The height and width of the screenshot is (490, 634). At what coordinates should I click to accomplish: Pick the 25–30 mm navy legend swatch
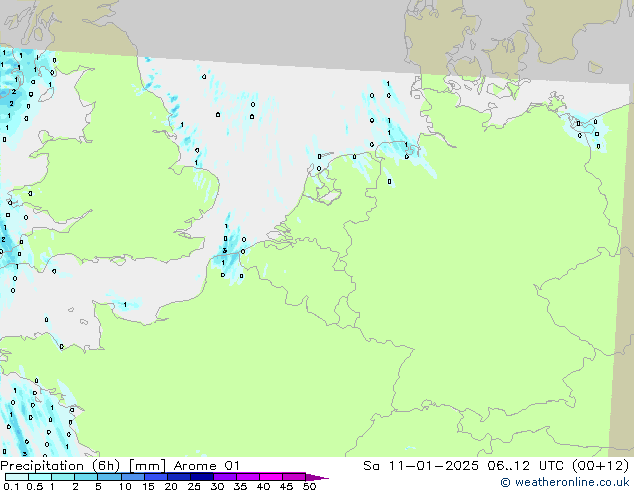pyautogui.click(x=201, y=477)
